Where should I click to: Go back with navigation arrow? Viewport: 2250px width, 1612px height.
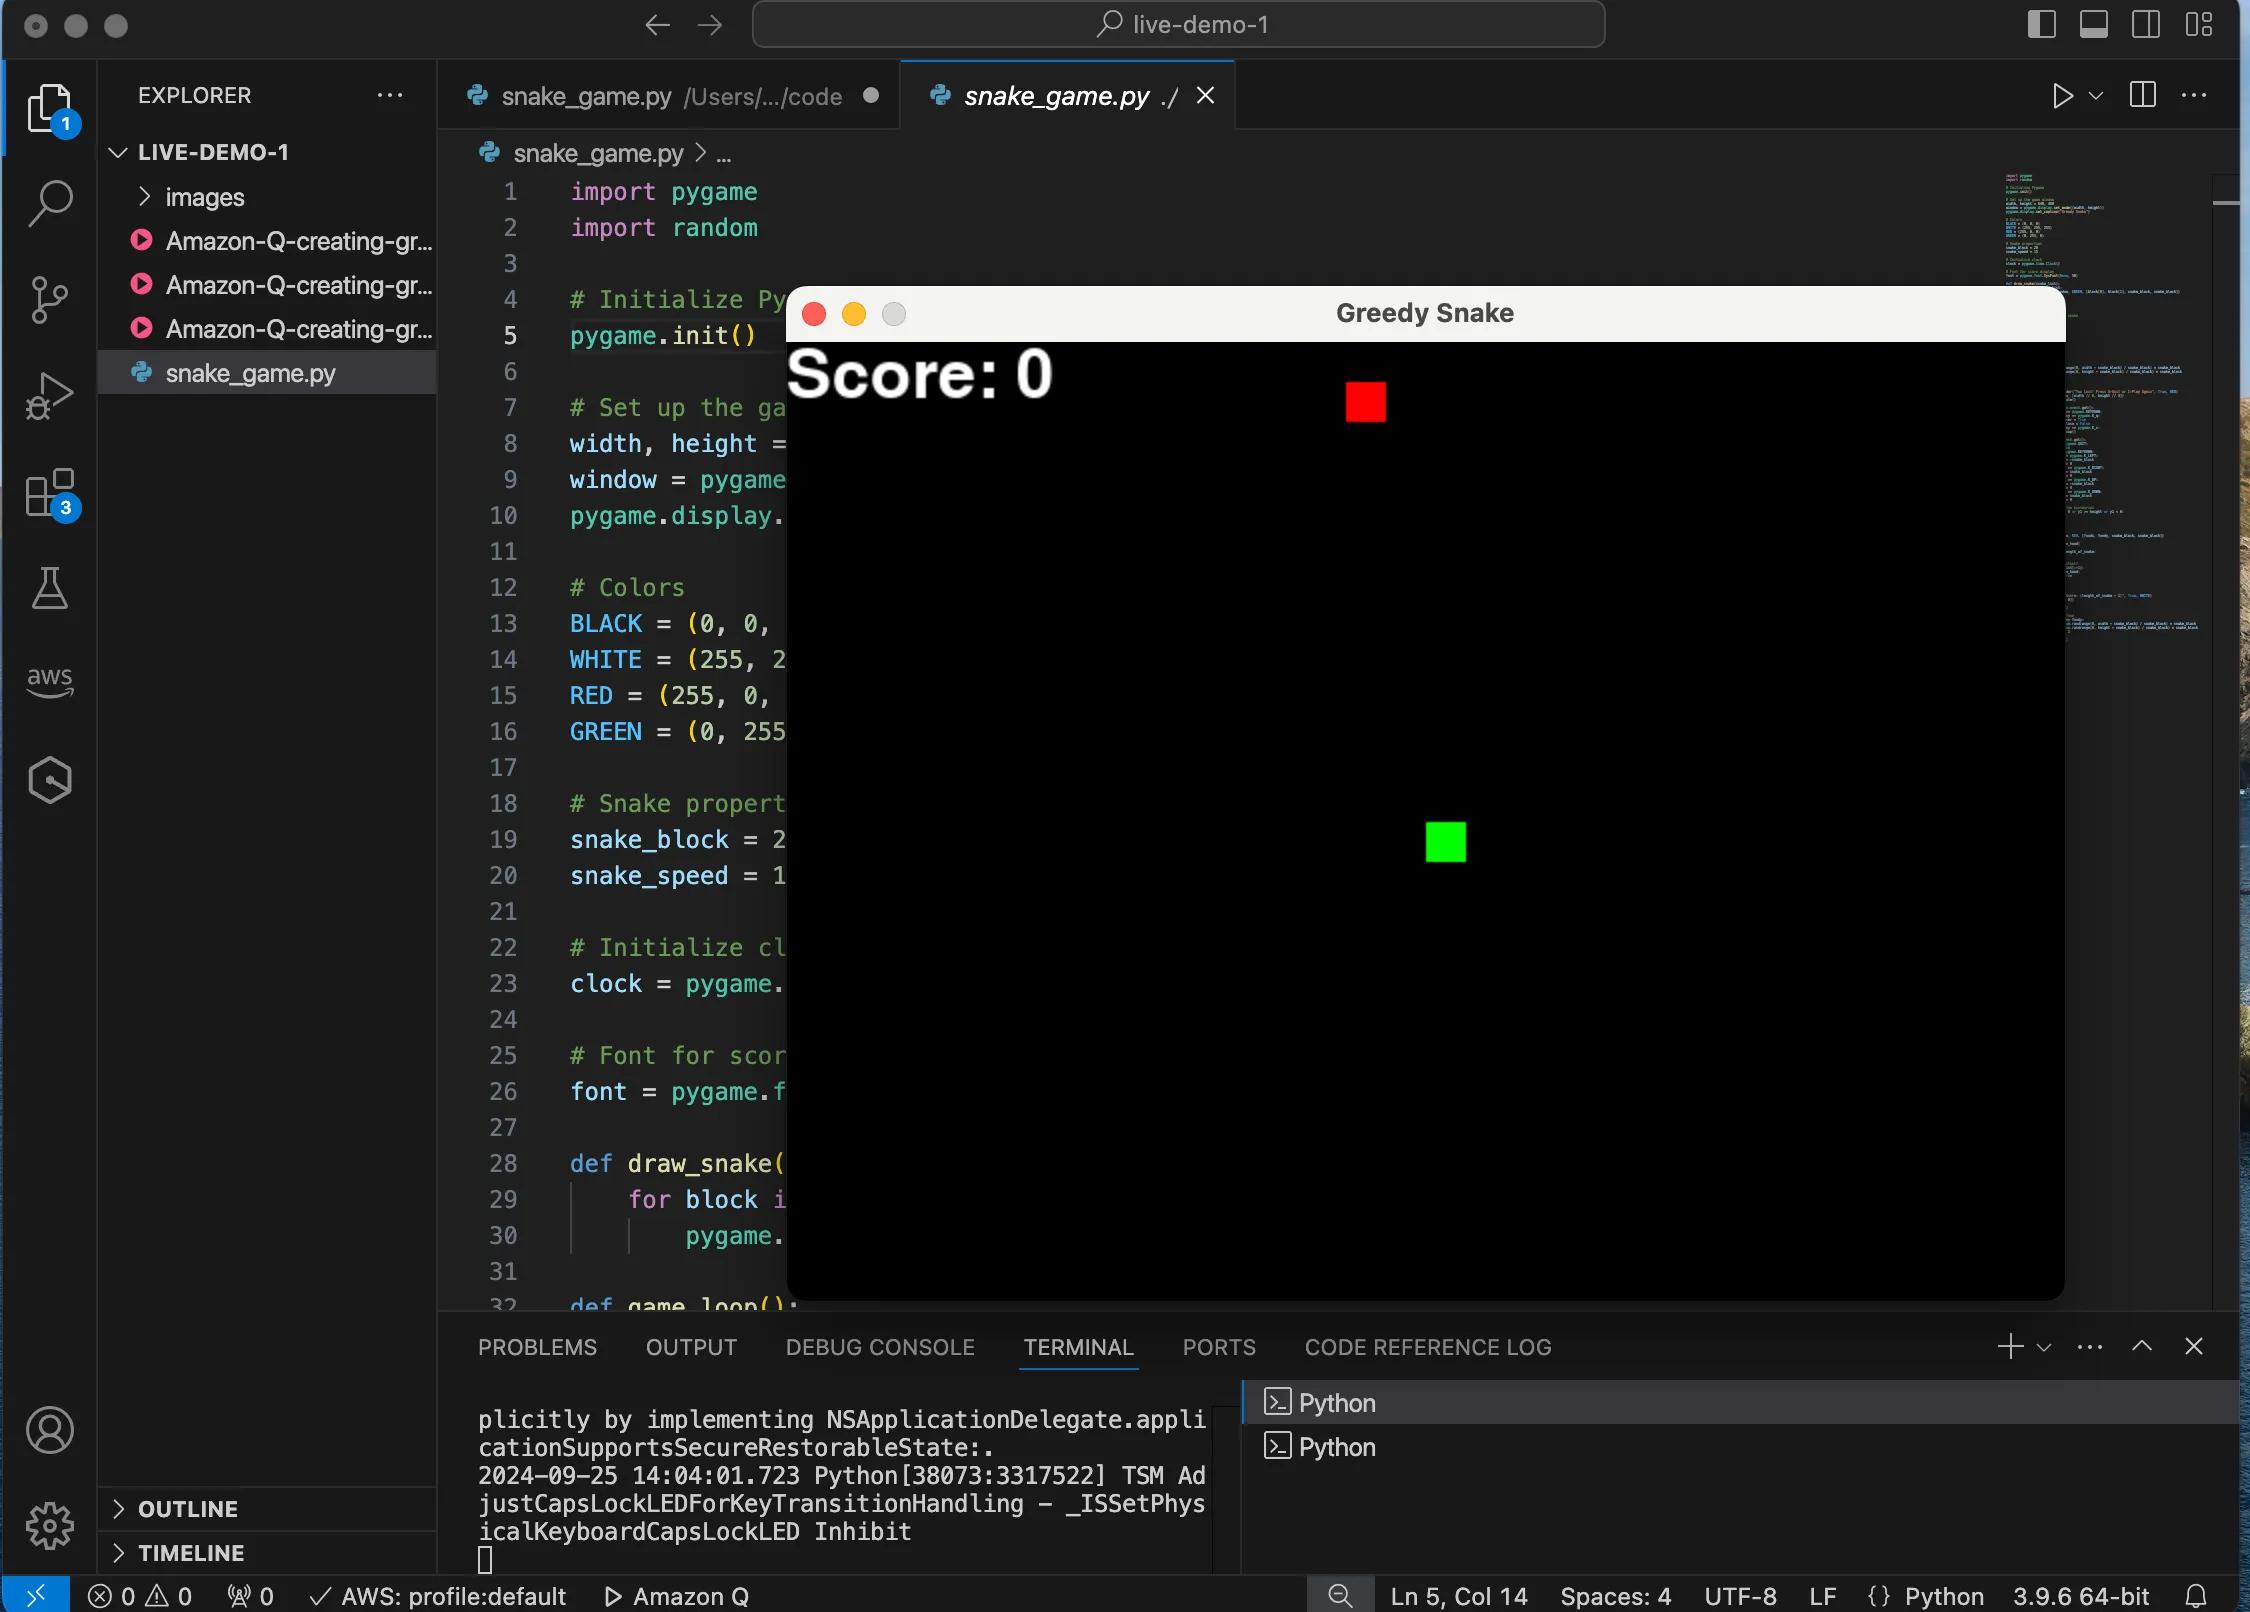point(657,25)
